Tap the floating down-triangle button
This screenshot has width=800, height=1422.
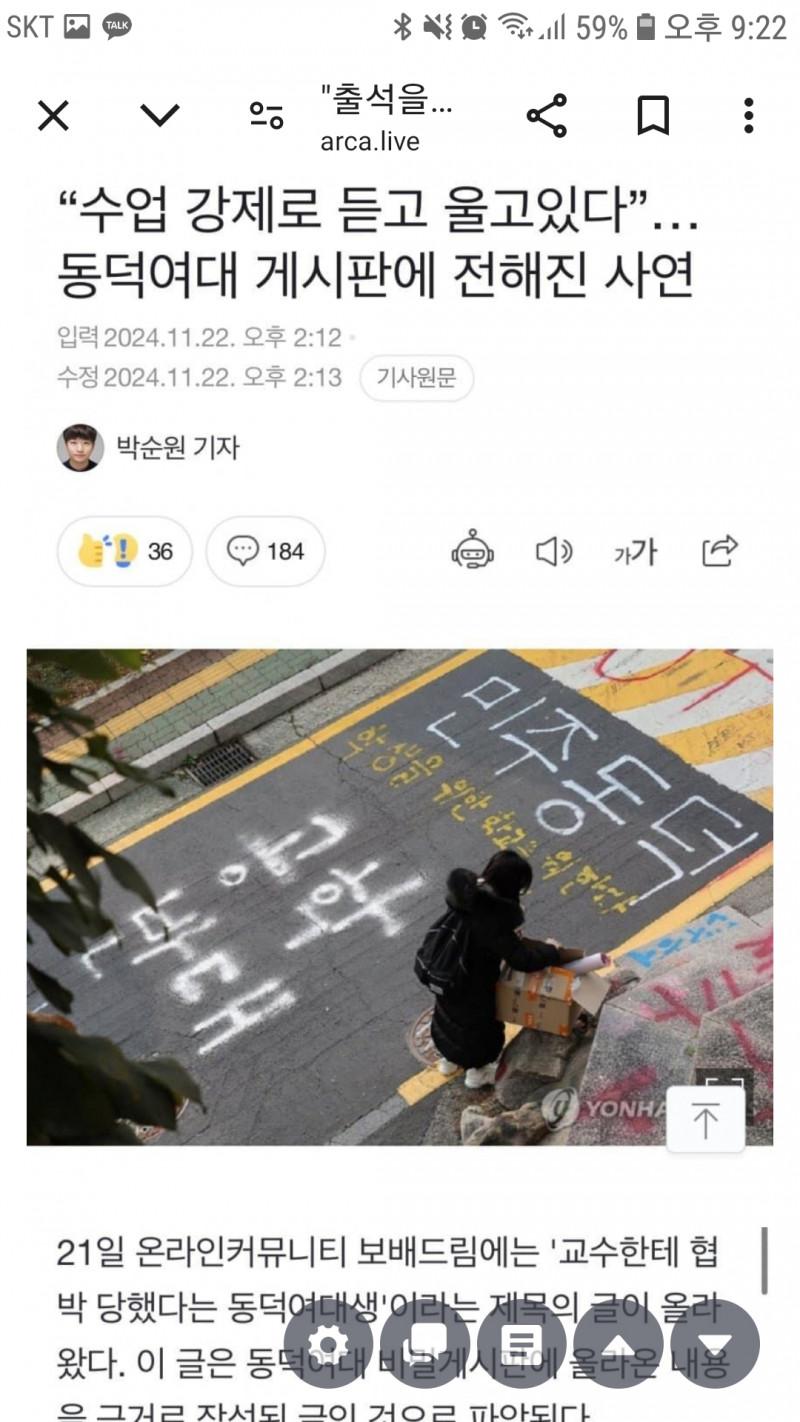(715, 1343)
